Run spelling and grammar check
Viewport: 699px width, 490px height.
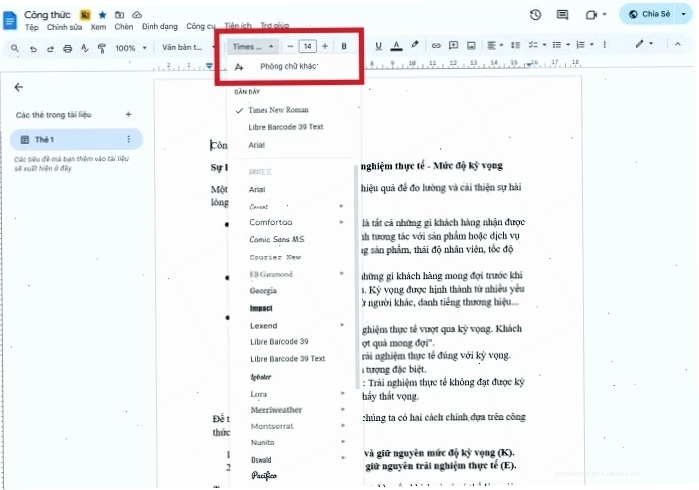[x=85, y=48]
